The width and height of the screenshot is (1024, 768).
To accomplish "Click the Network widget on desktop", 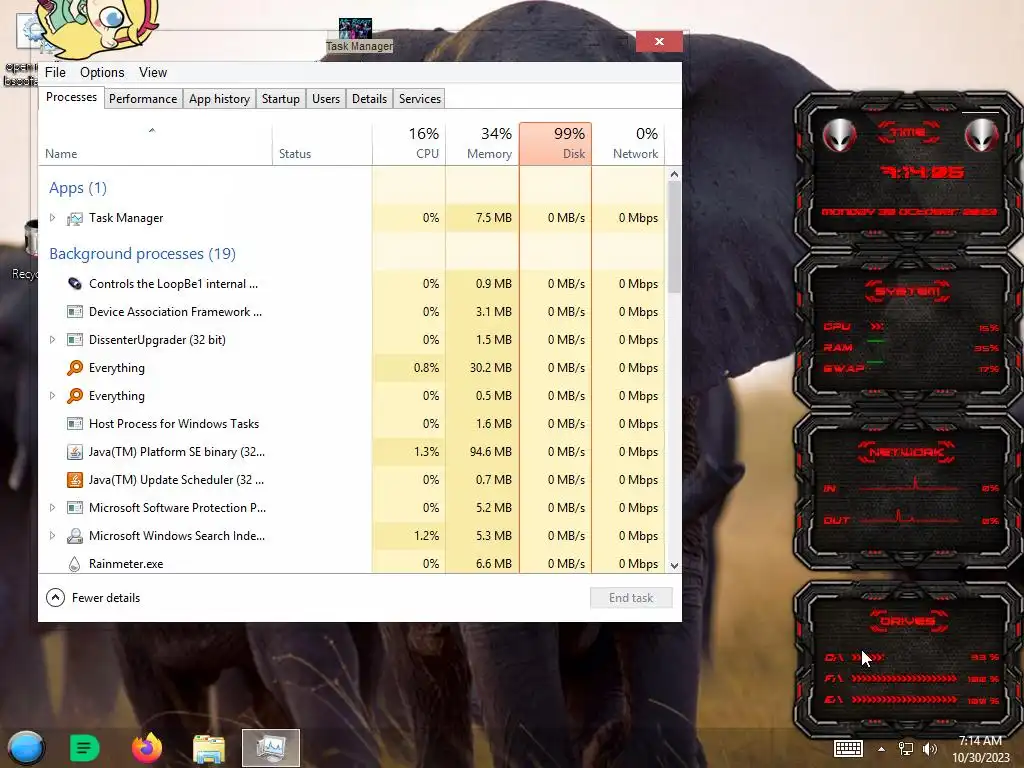I will pos(908,493).
